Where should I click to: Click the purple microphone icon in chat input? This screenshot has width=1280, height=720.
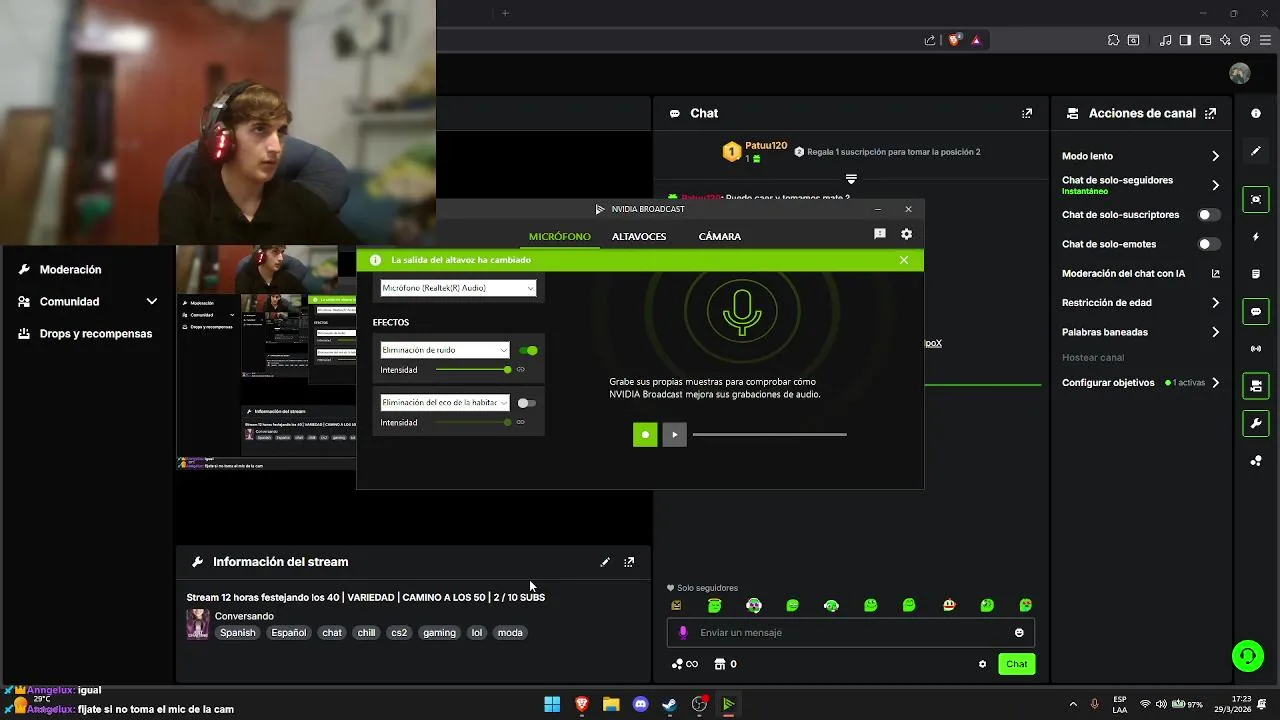pos(684,633)
